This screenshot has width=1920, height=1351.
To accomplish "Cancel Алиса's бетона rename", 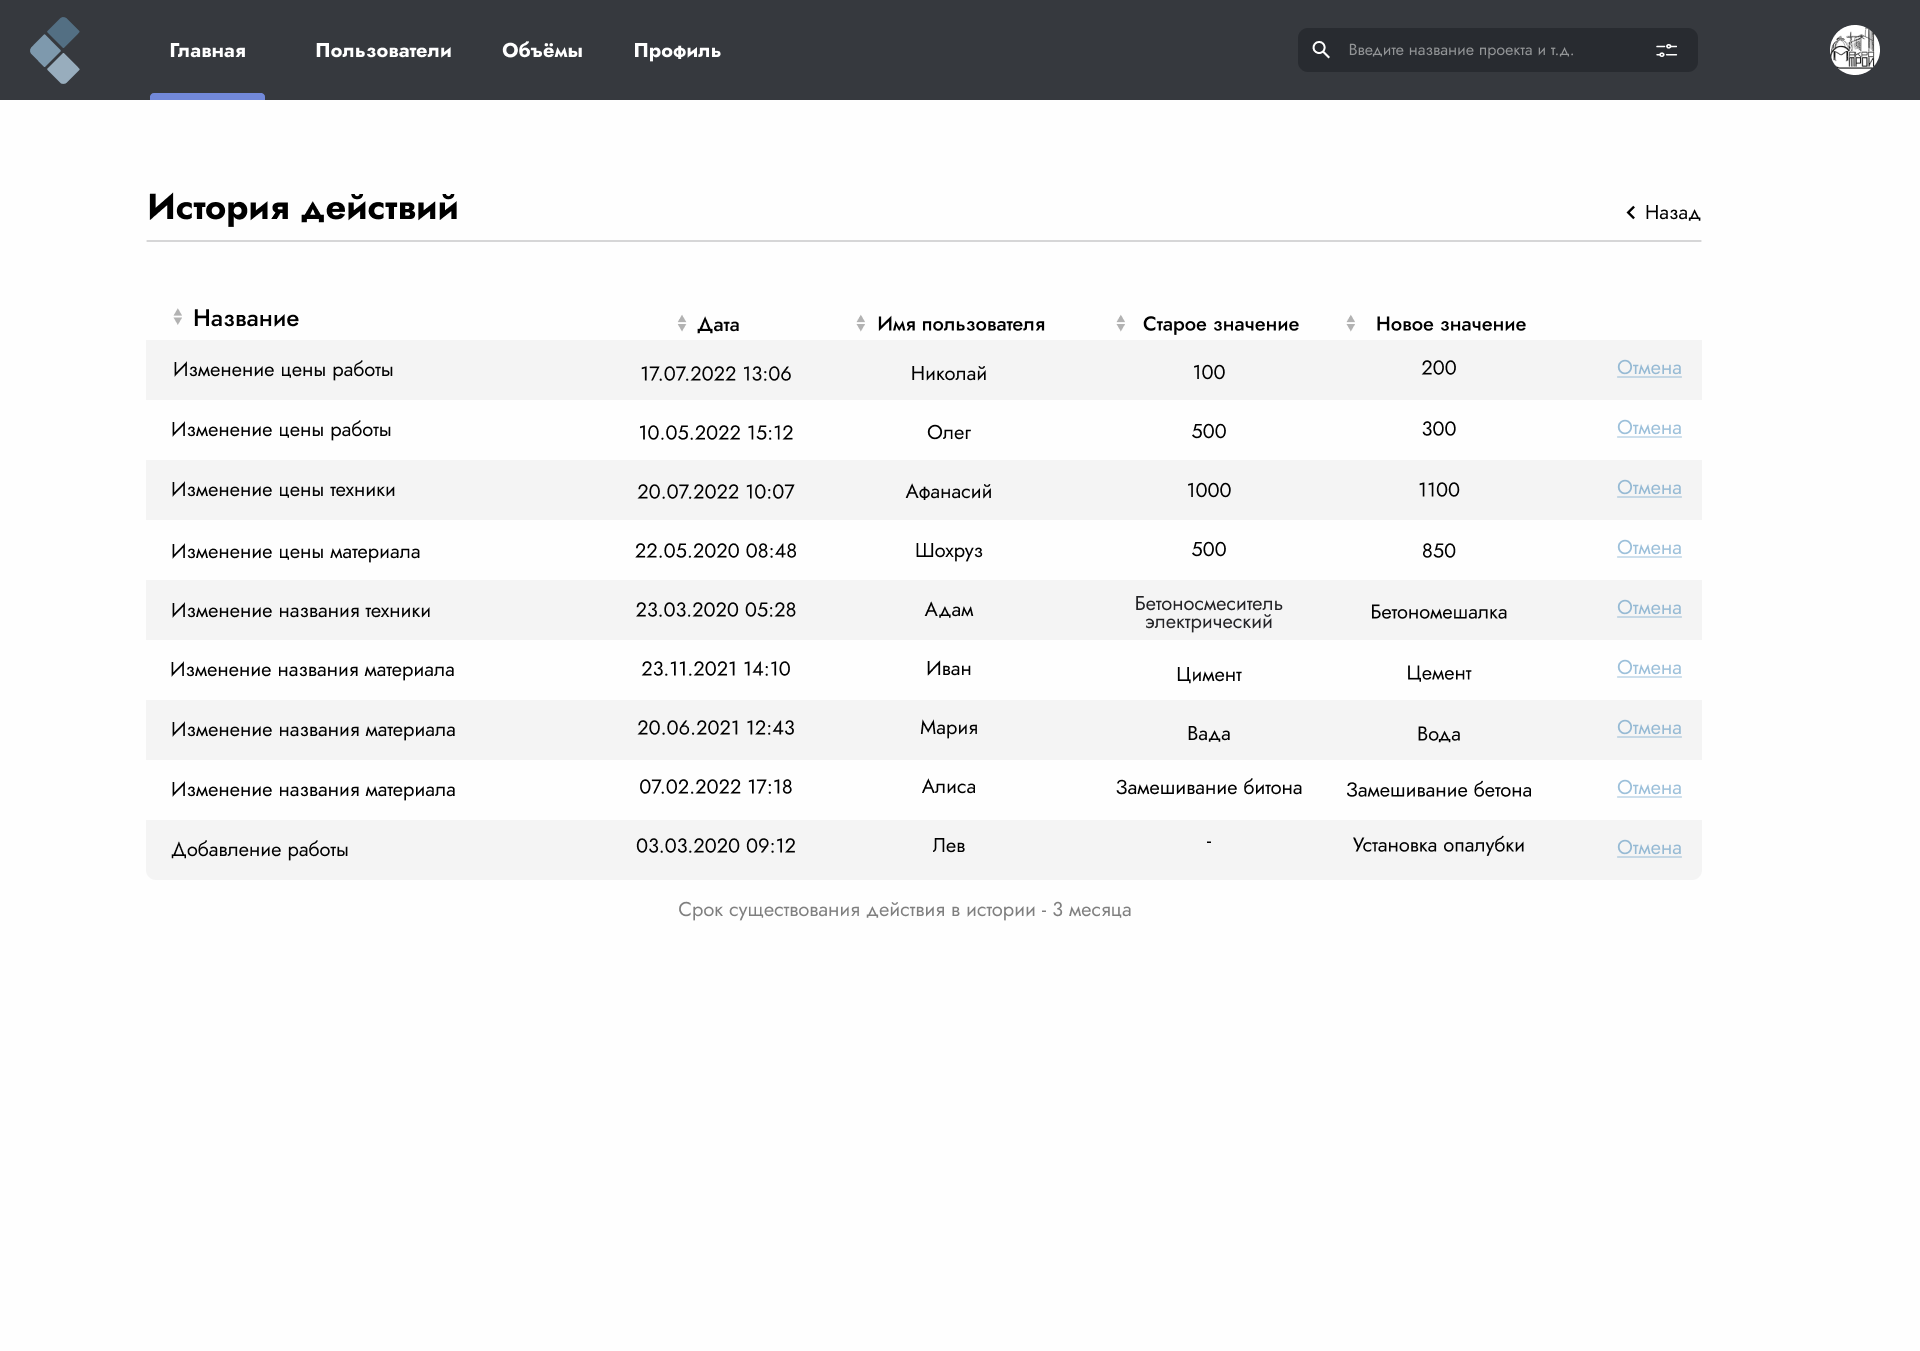I will pos(1649,788).
